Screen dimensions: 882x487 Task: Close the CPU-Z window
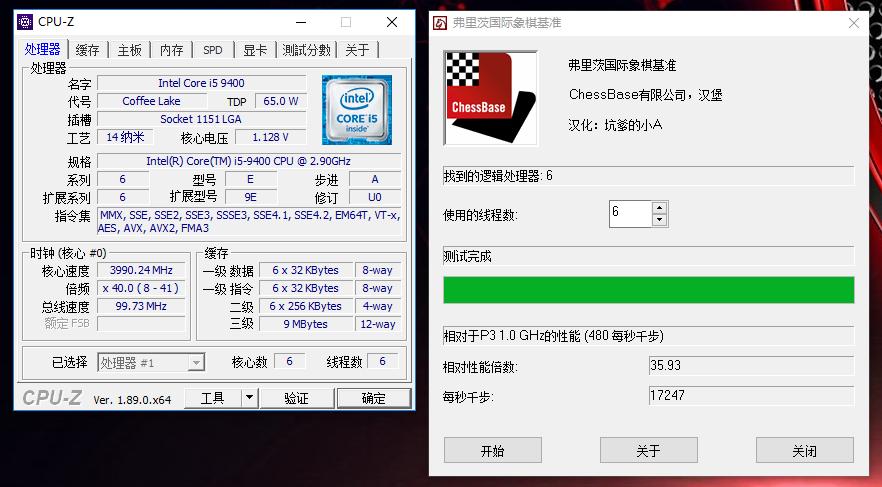tap(392, 22)
